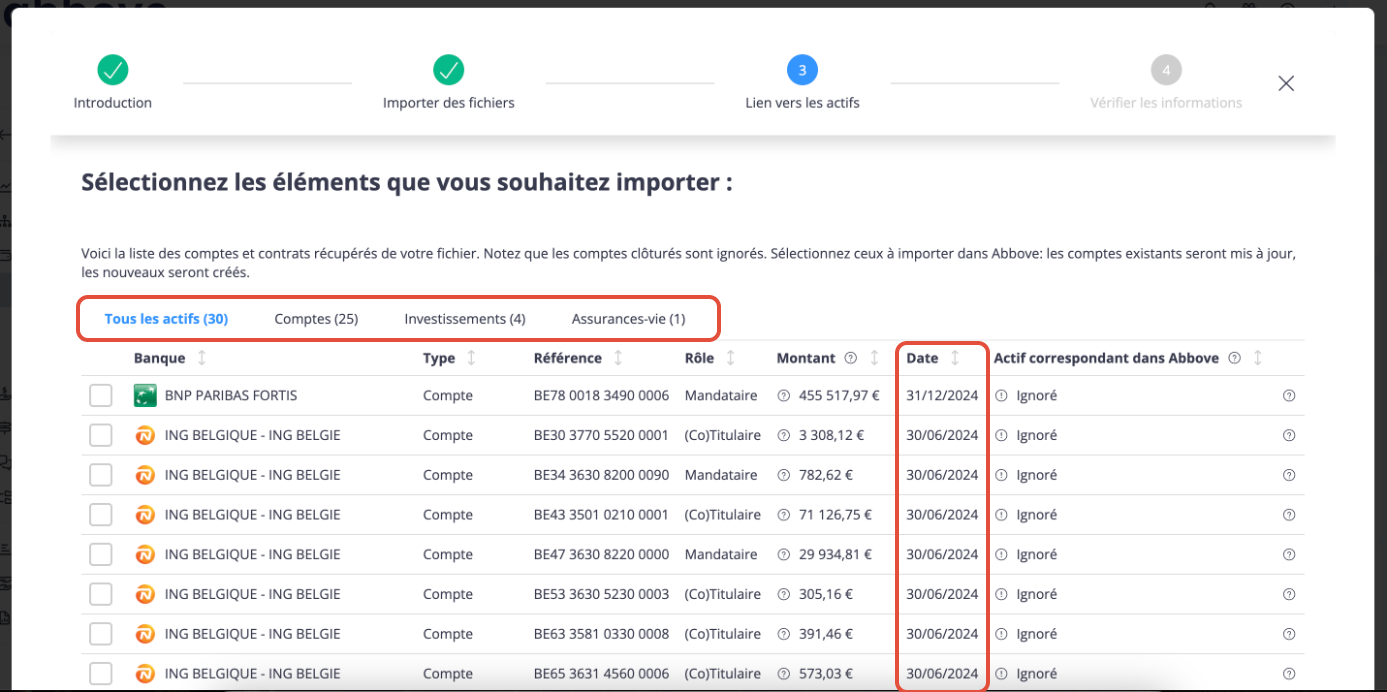1387x692 pixels.
Task: Click the Importer des fichiers step label
Action: (449, 103)
